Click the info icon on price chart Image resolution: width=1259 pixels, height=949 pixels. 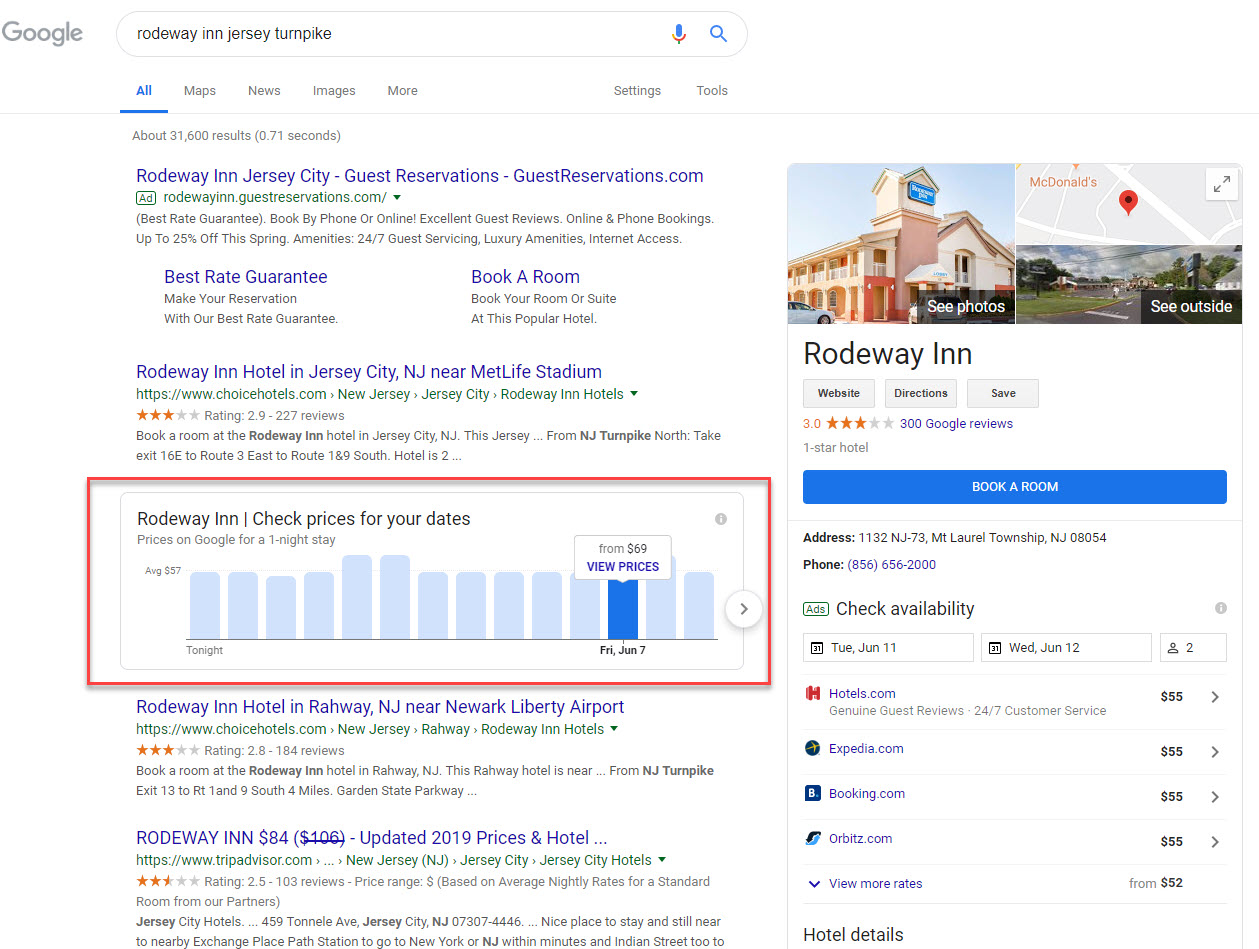click(721, 519)
